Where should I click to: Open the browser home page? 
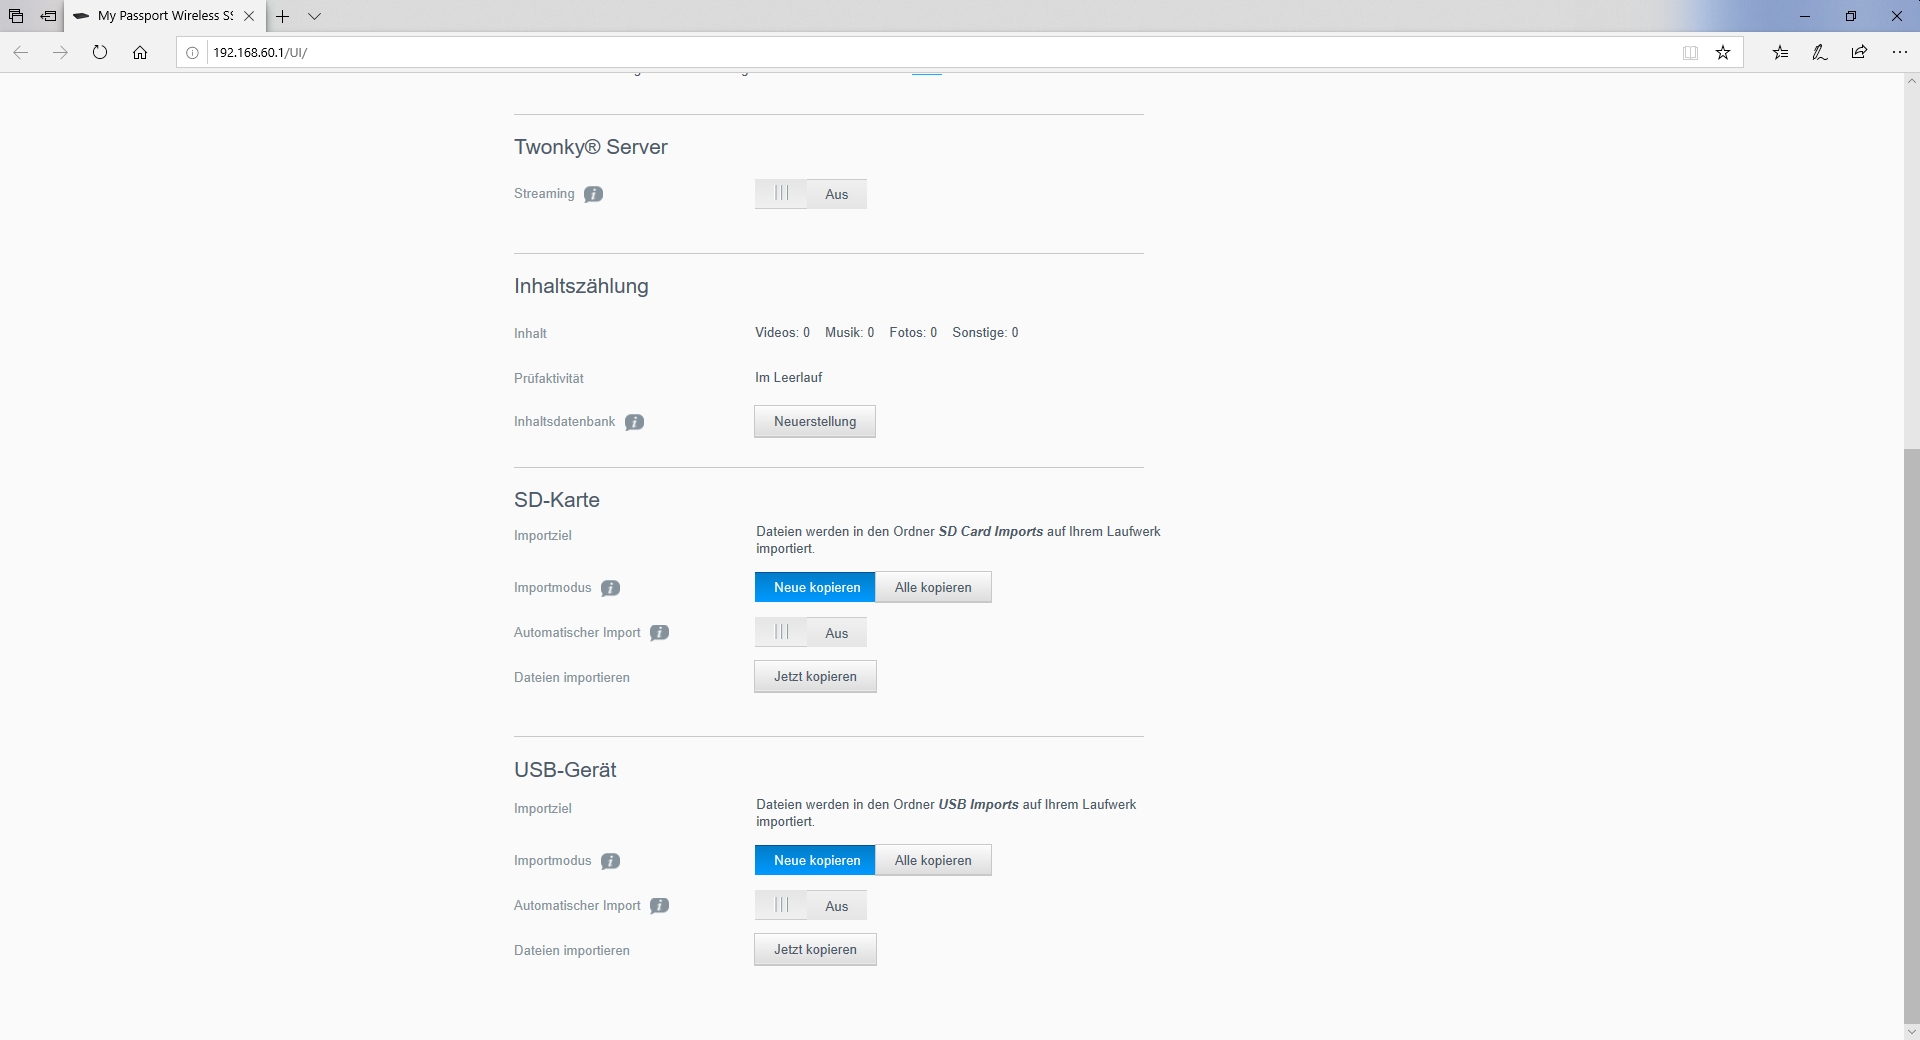coord(140,53)
